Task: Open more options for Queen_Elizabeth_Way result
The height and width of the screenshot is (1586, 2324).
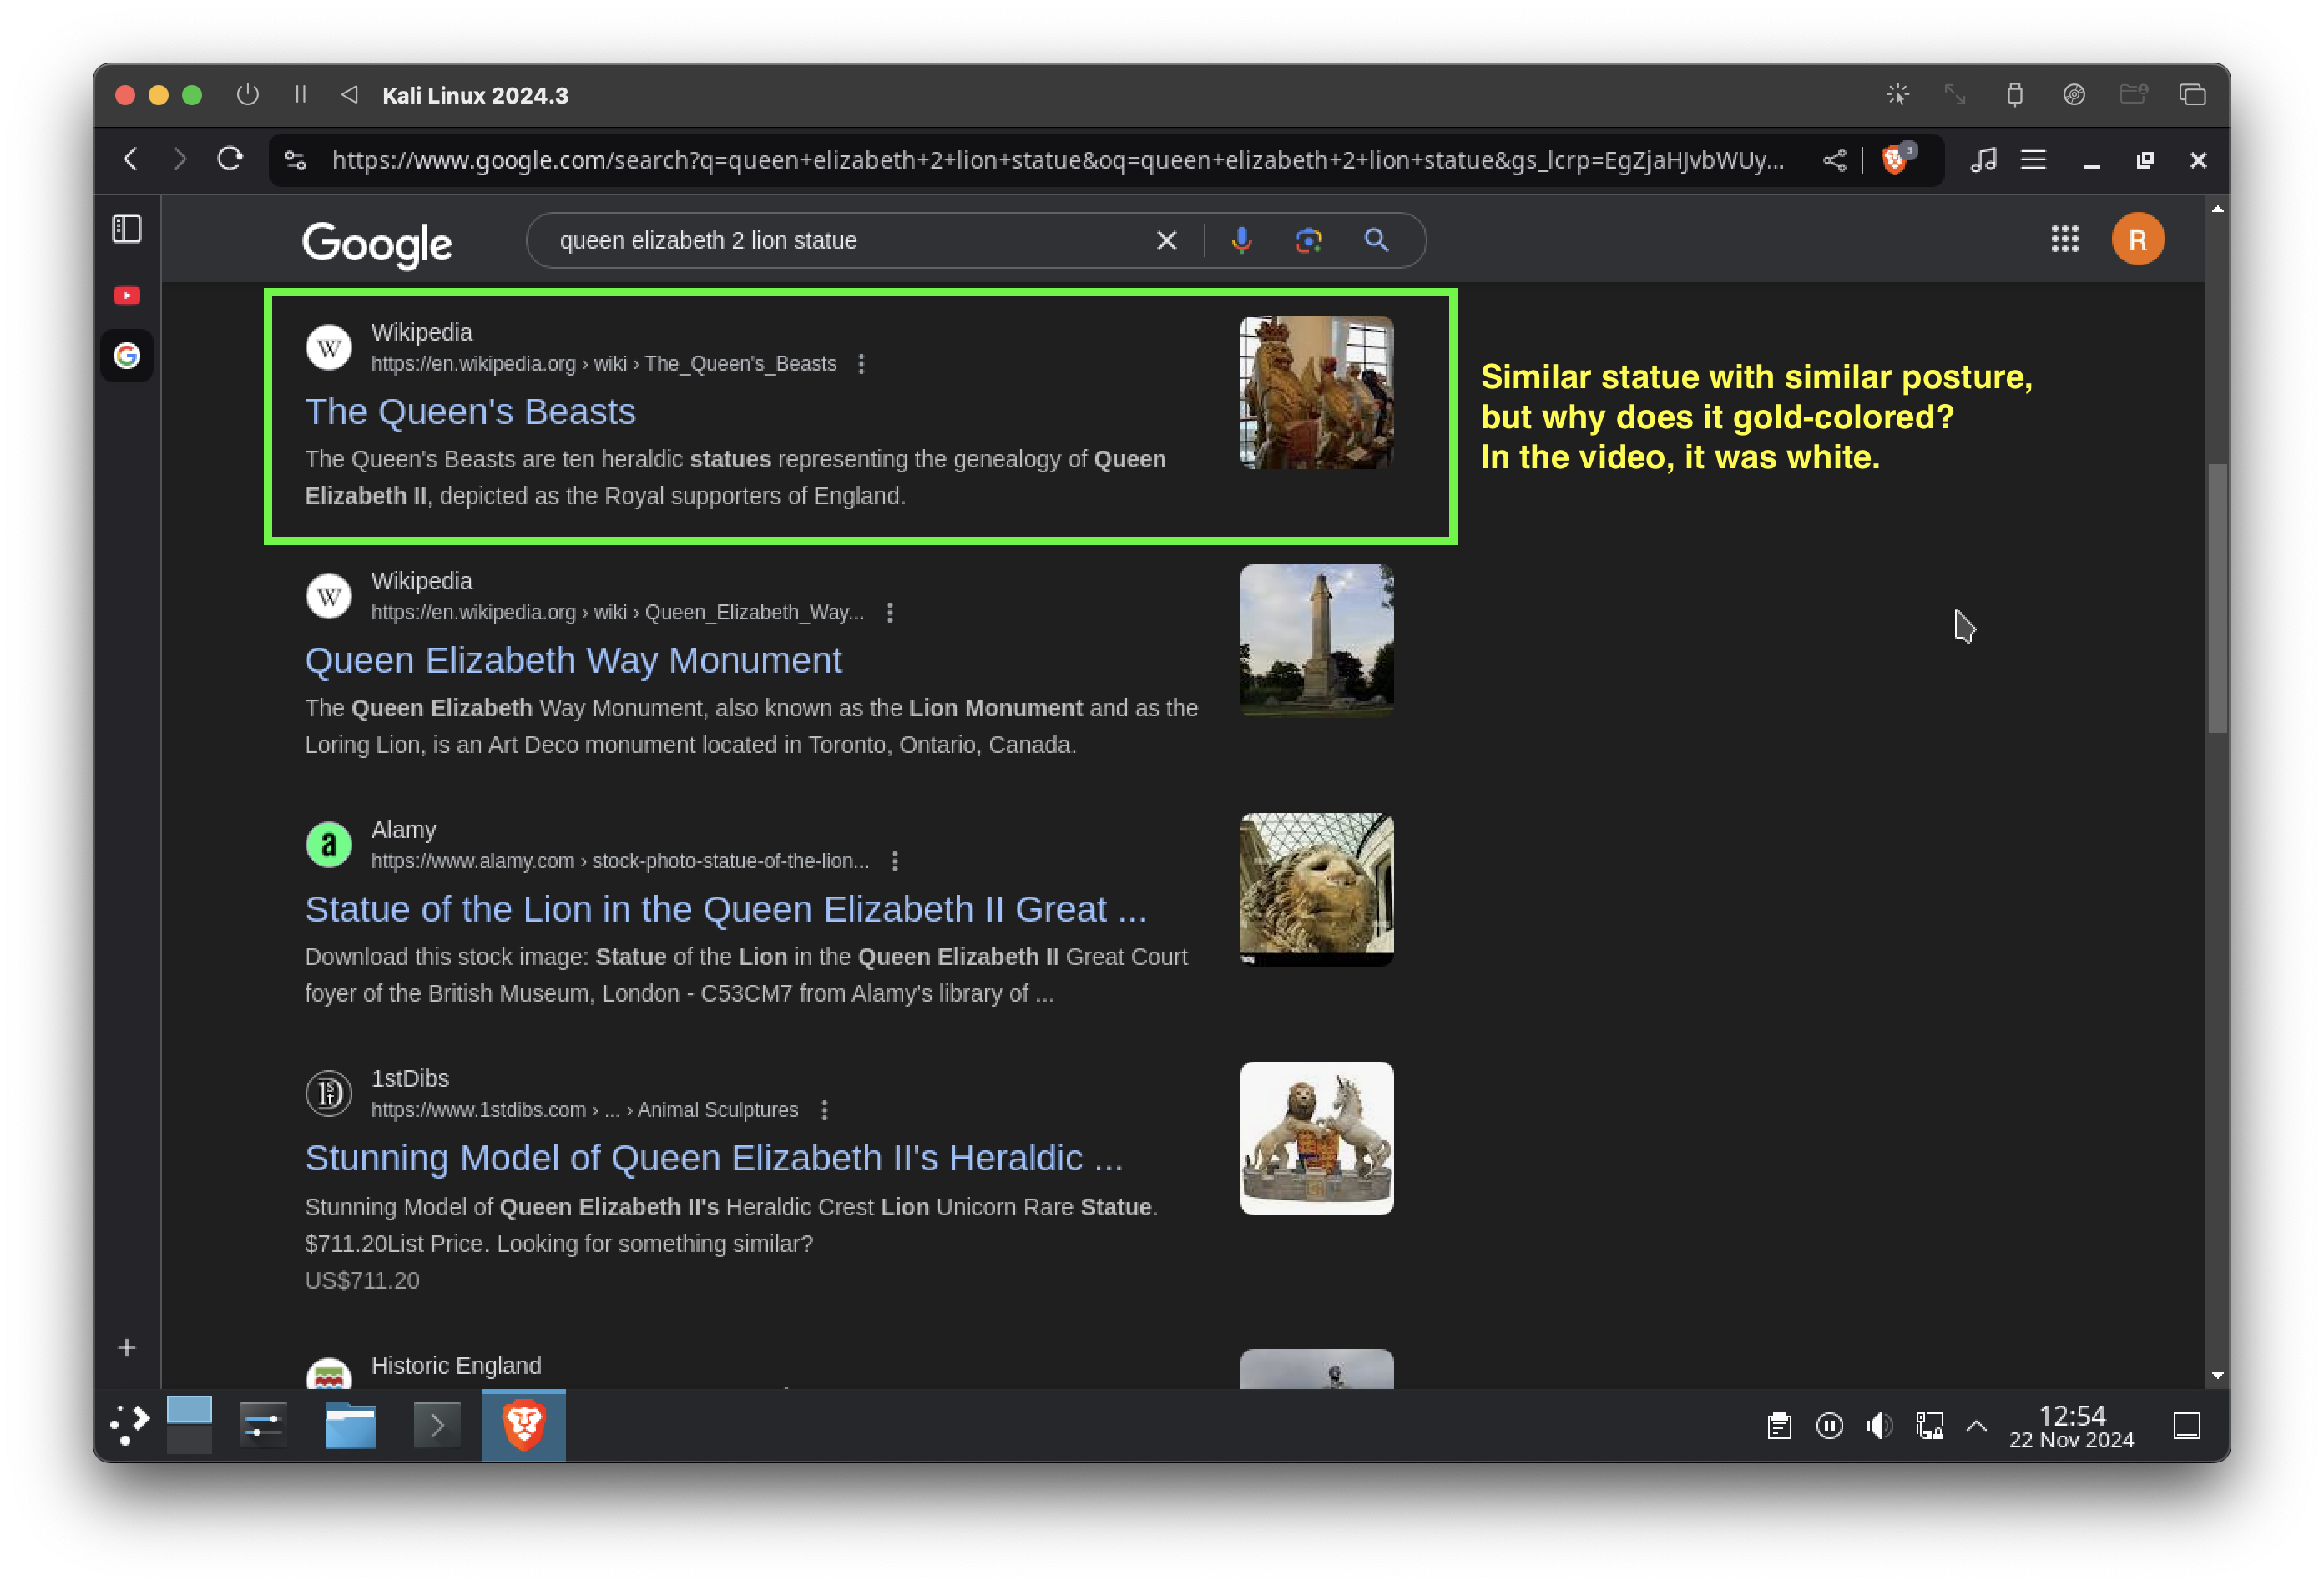Action: [x=889, y=613]
